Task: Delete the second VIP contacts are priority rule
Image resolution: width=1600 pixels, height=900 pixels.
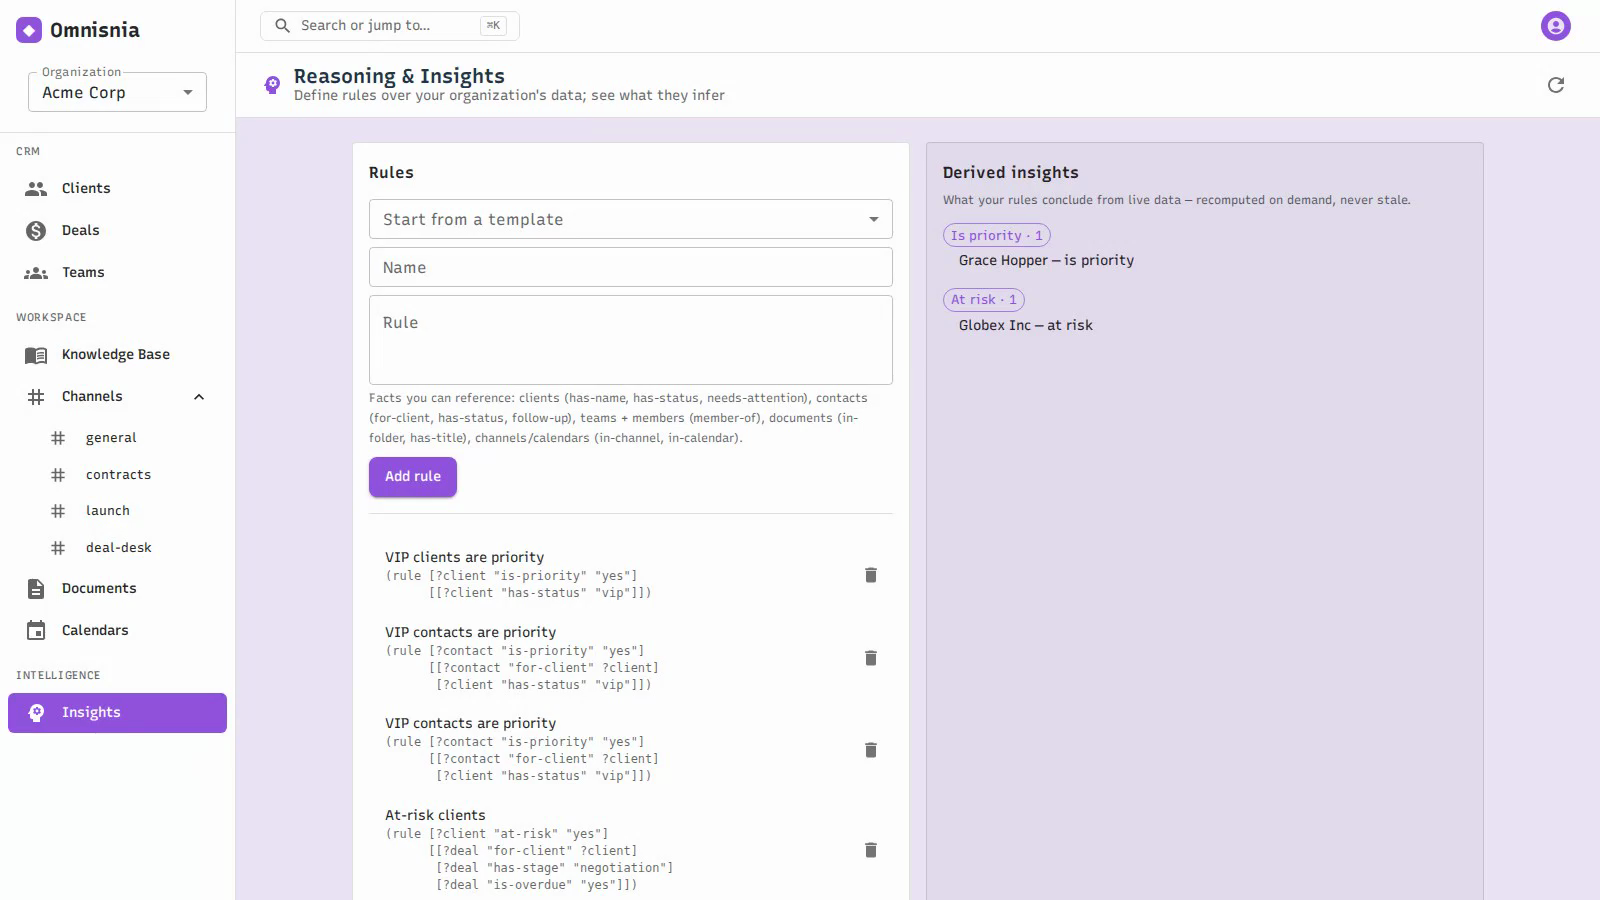Action: (871, 750)
